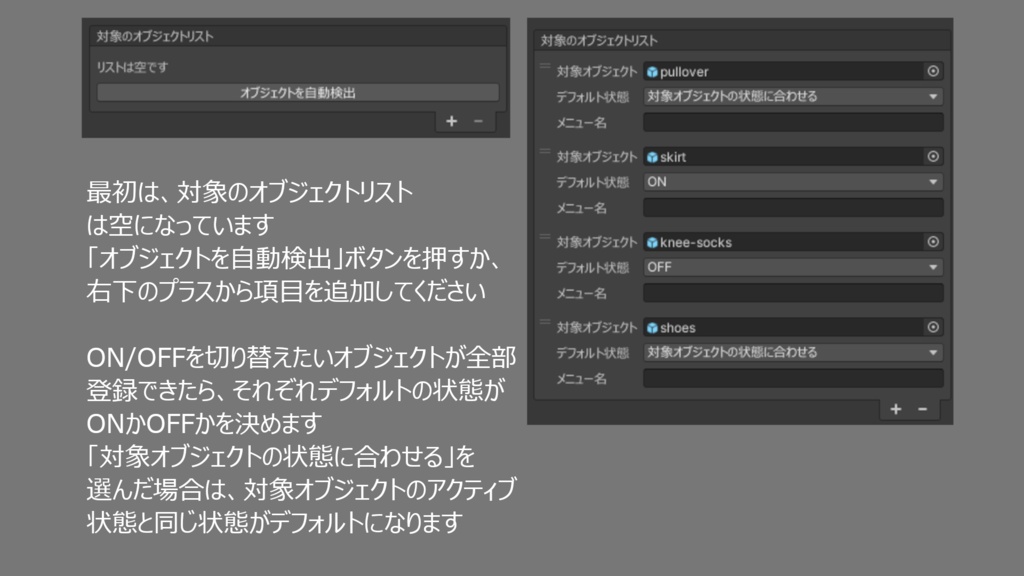The image size is (1024, 576).
Task: Open the object picker for pullover
Action: (x=932, y=71)
